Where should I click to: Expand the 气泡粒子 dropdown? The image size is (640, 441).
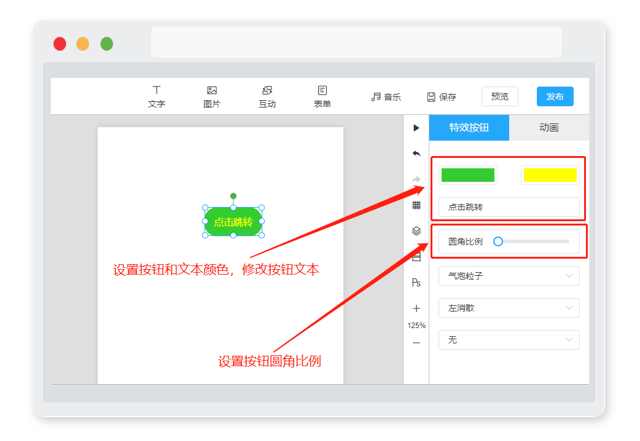pyautogui.click(x=509, y=276)
